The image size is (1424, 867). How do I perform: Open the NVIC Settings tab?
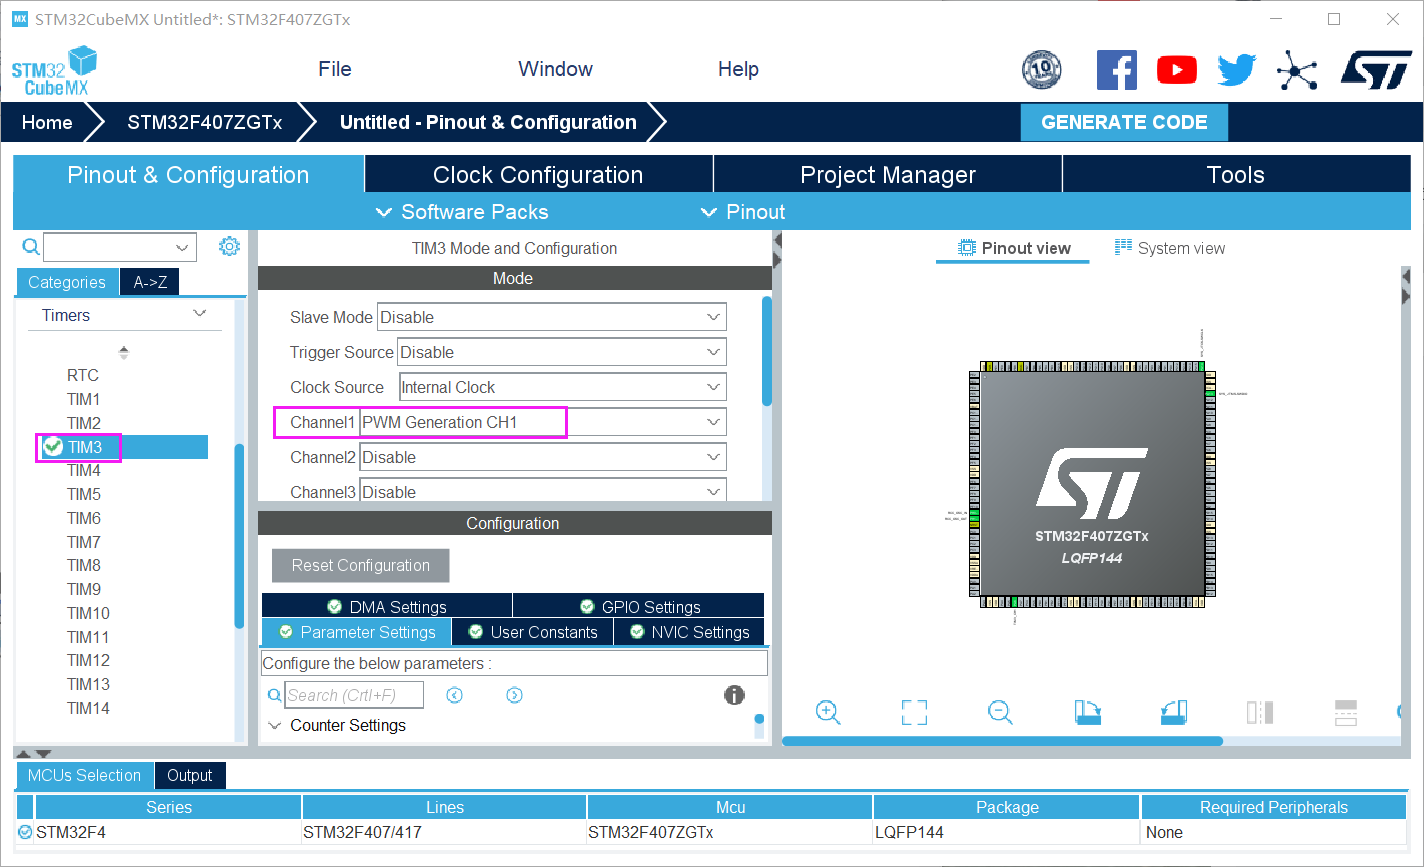[689, 632]
